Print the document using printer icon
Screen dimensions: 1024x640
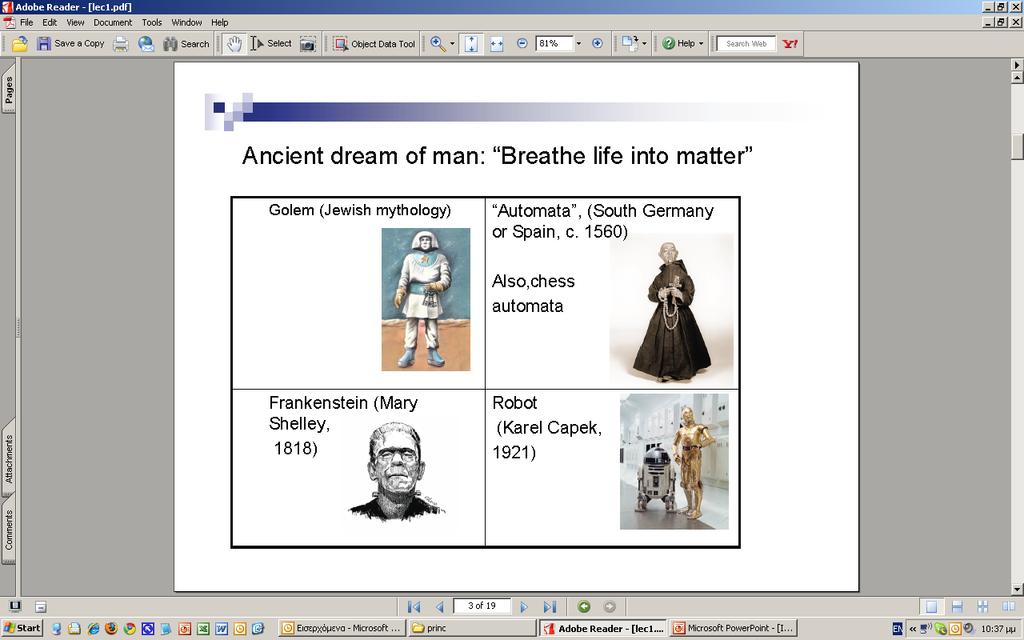pos(121,44)
